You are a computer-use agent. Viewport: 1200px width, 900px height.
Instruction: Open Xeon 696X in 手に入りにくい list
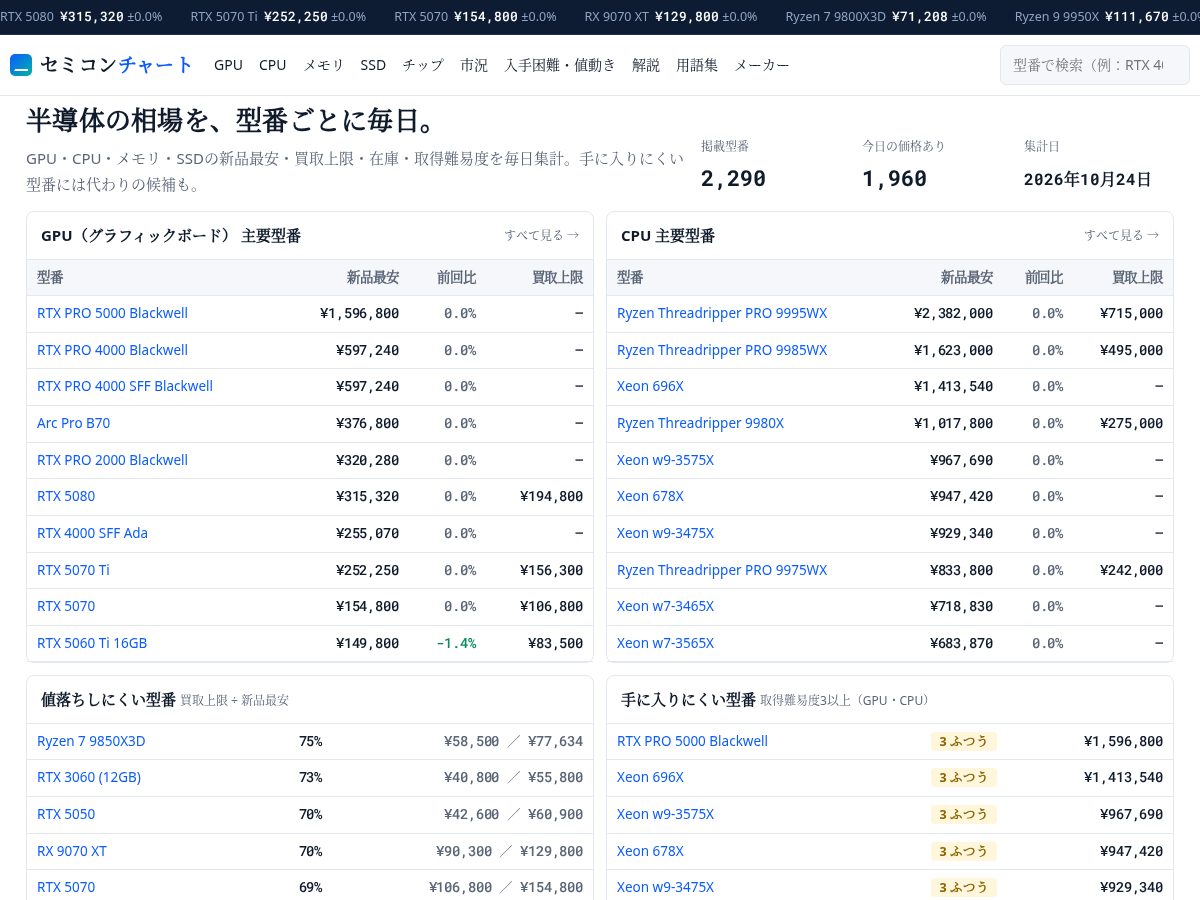[x=650, y=777]
